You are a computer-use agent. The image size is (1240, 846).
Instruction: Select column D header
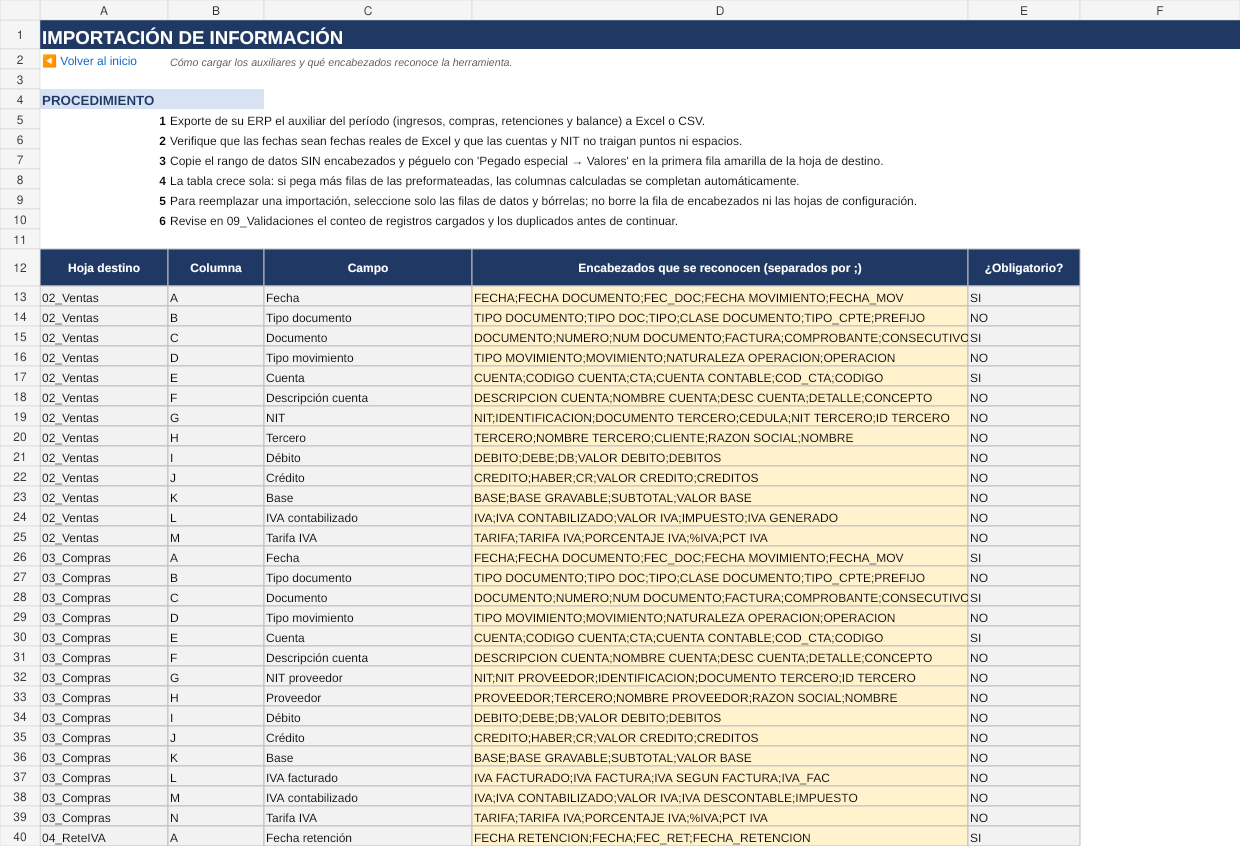pos(720,10)
